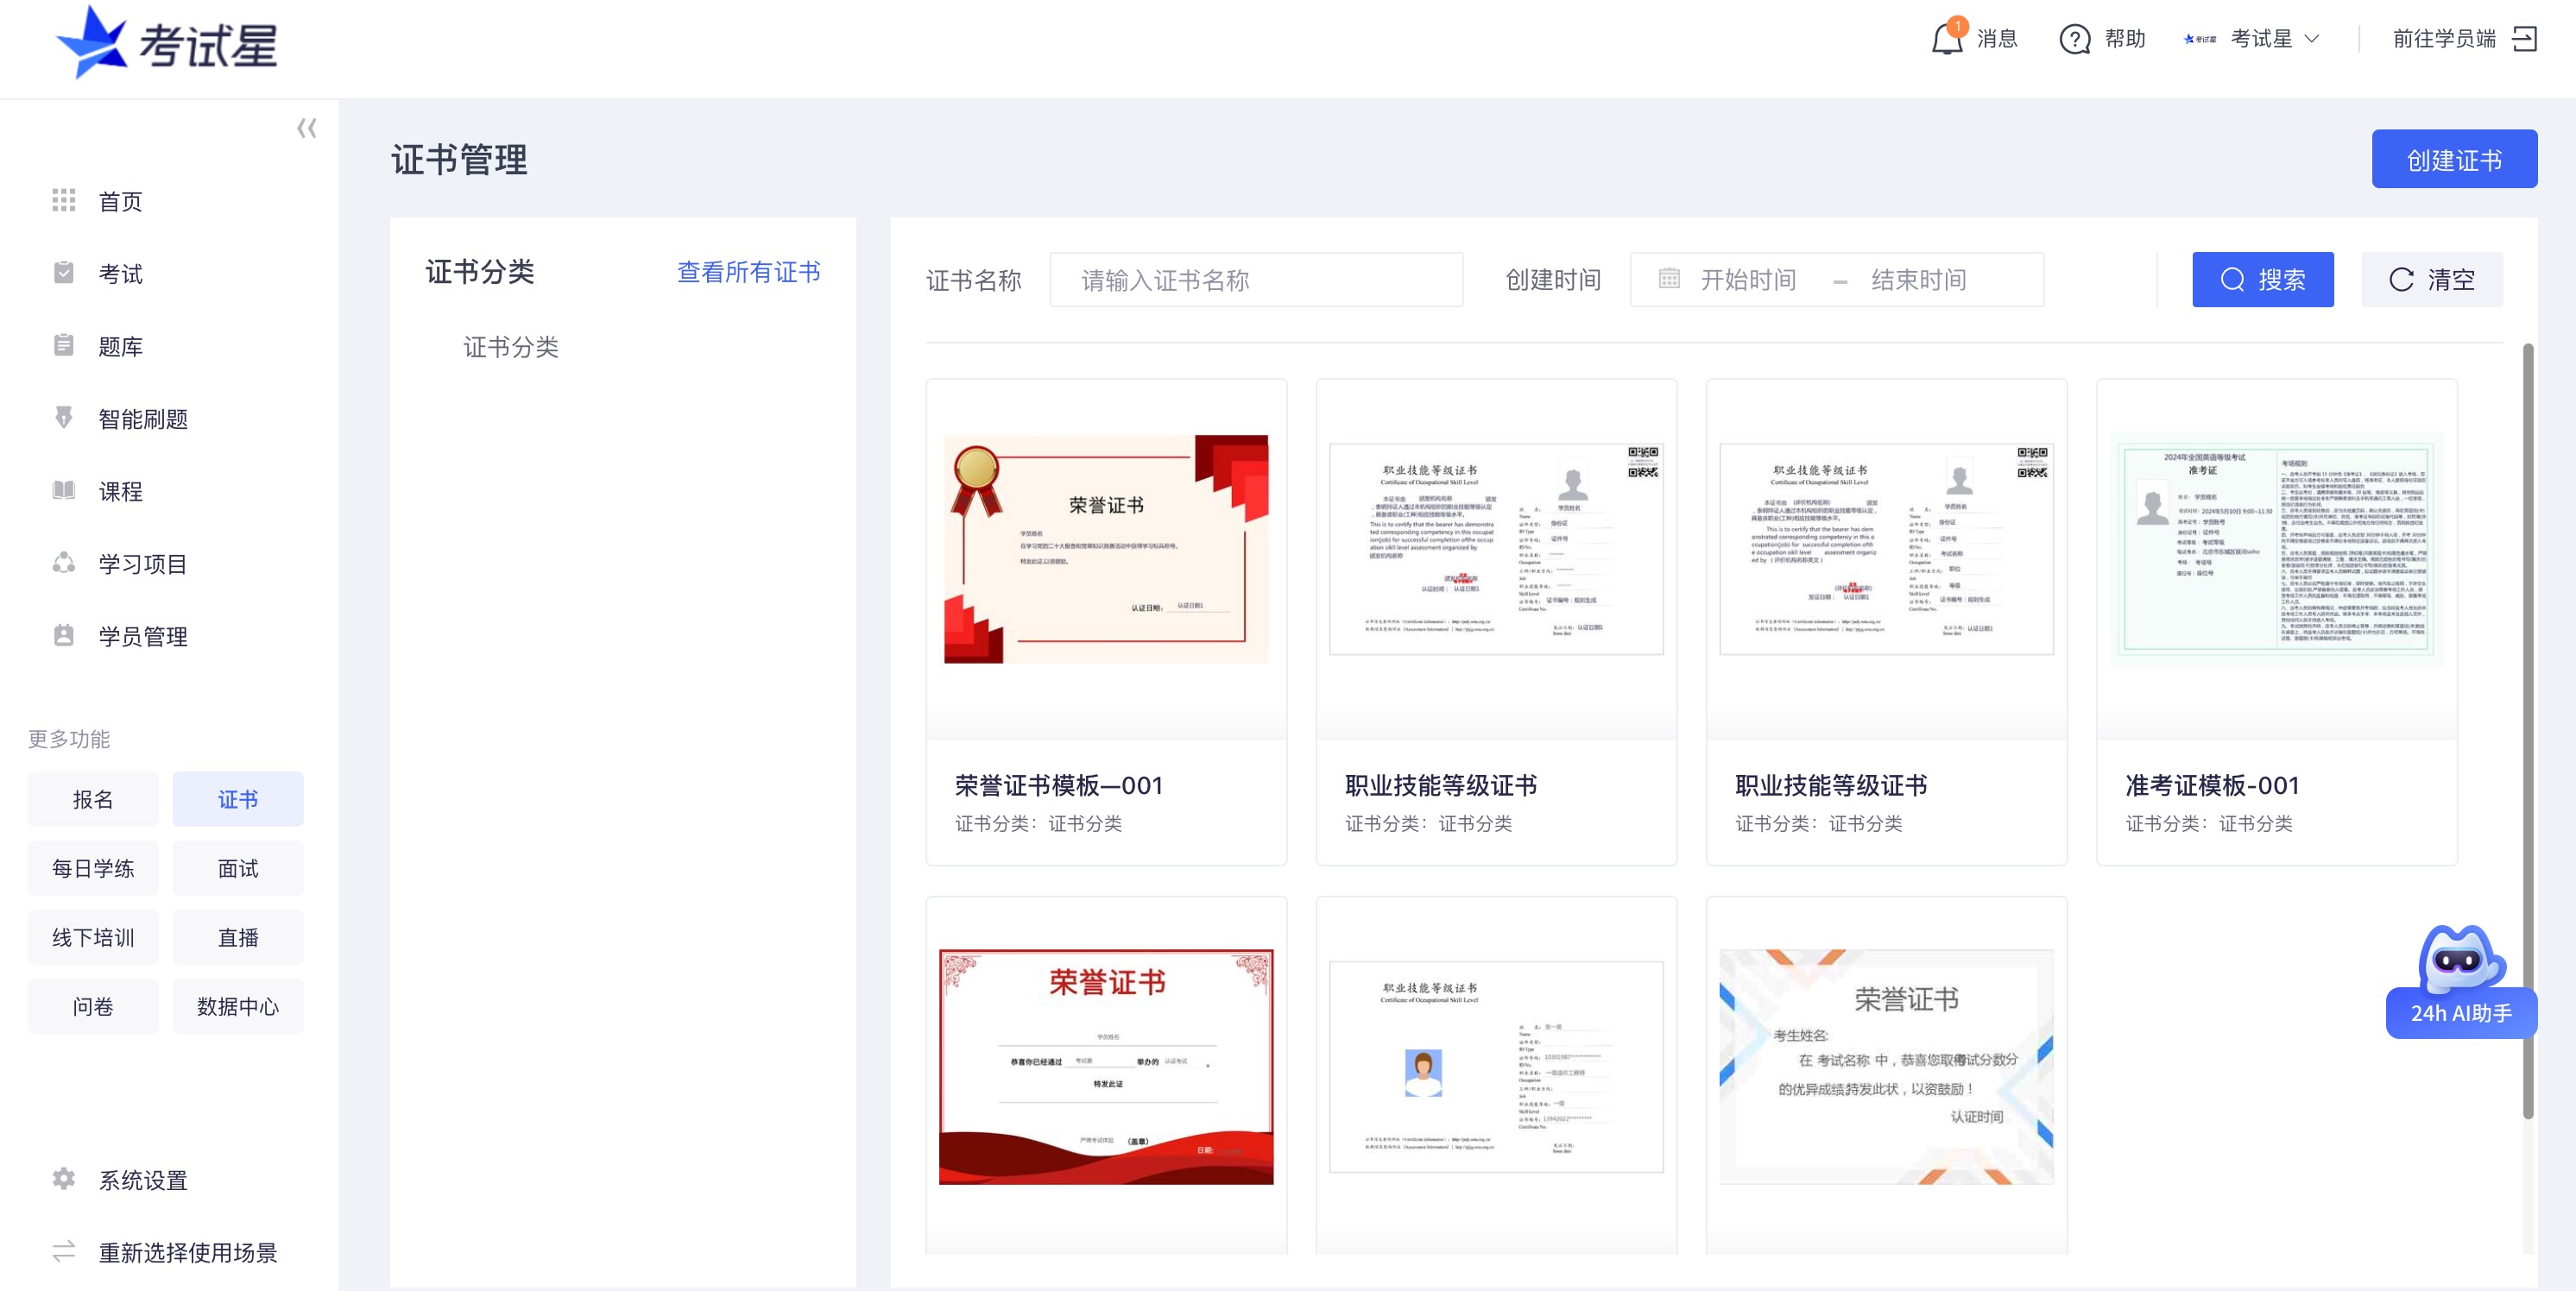
Task: Open the 直播 feature button
Action: coord(238,937)
